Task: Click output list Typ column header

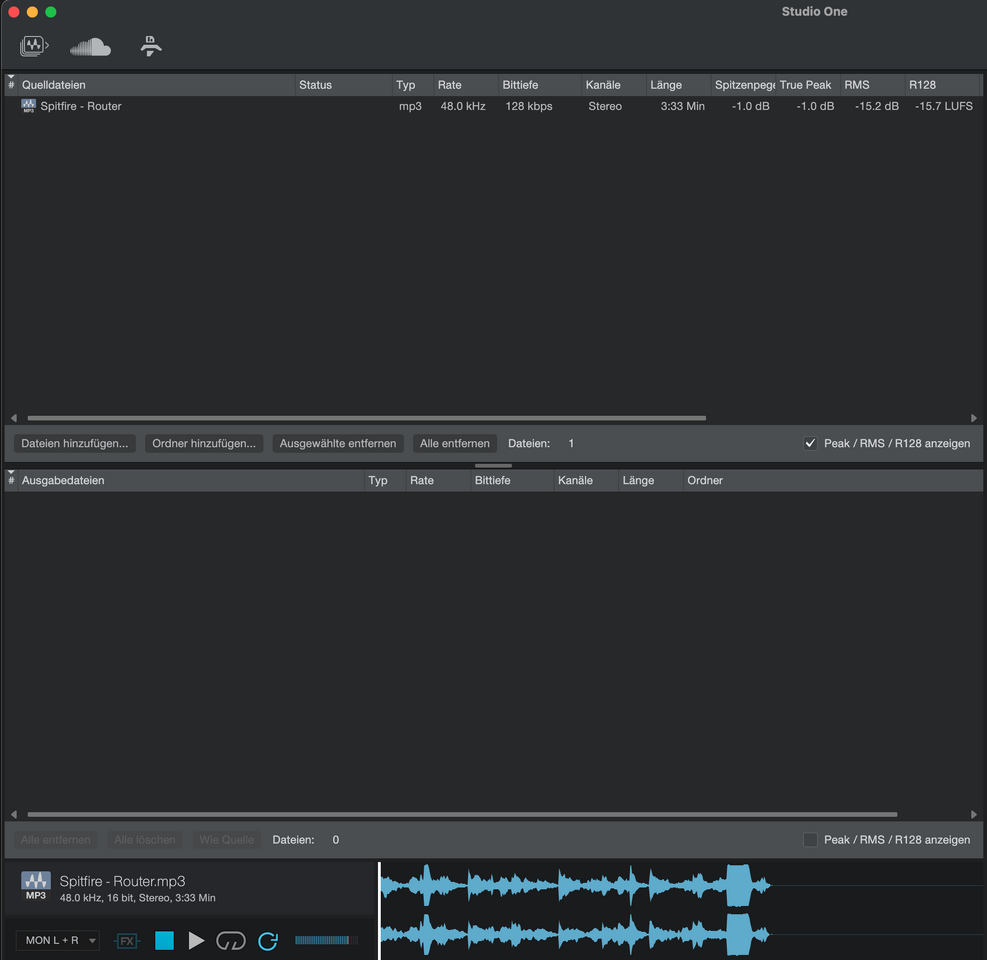Action: [x=385, y=480]
